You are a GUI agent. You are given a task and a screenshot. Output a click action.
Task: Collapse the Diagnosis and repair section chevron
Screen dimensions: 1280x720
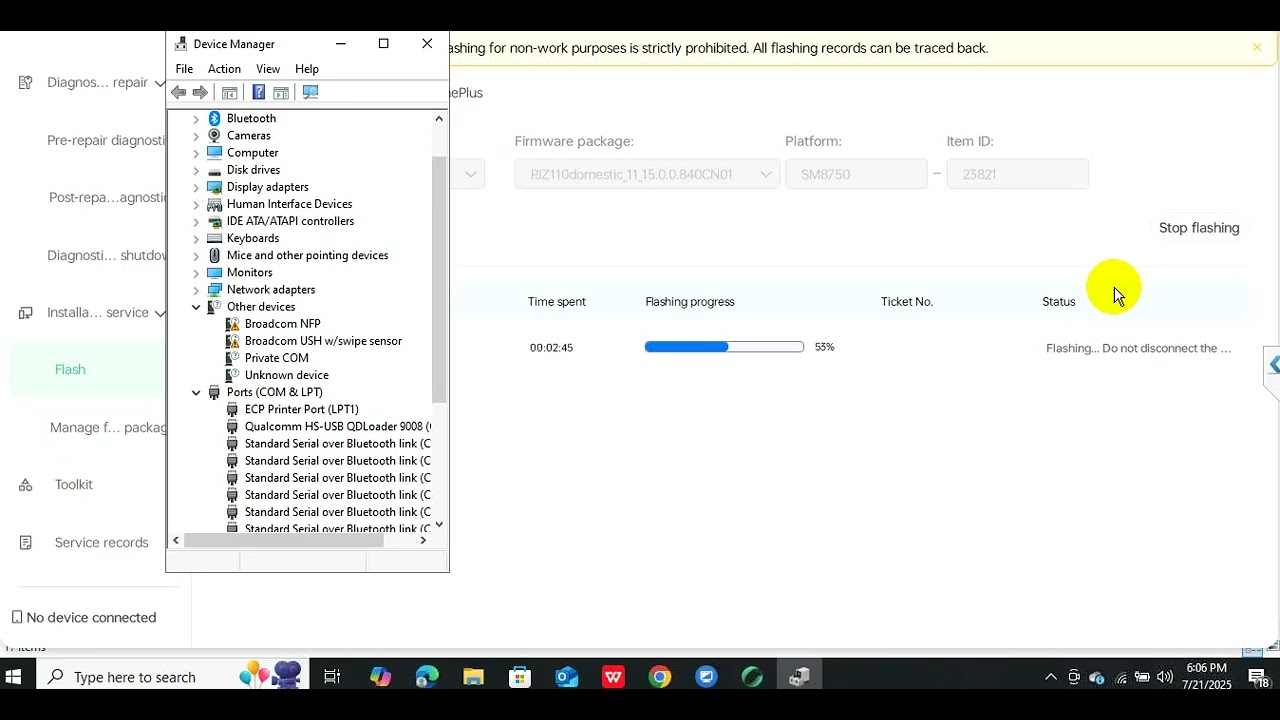coord(159,83)
